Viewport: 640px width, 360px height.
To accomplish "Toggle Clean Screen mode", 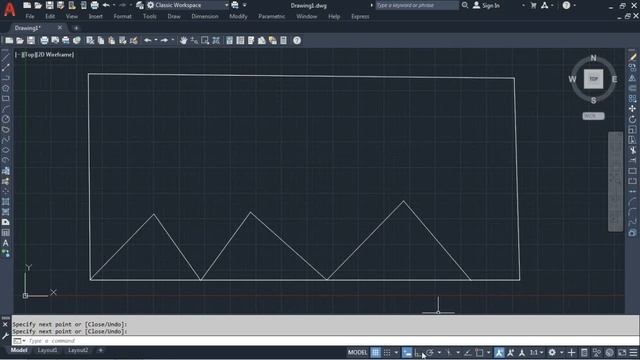I will [622, 353].
